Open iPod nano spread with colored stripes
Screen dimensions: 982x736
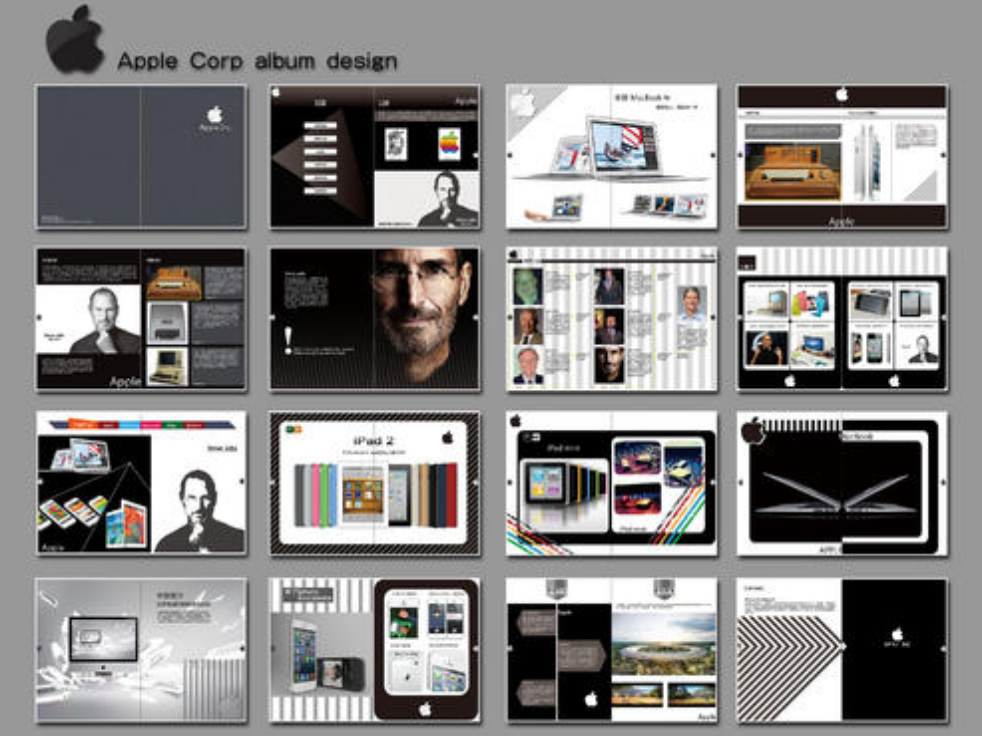[x=611, y=483]
